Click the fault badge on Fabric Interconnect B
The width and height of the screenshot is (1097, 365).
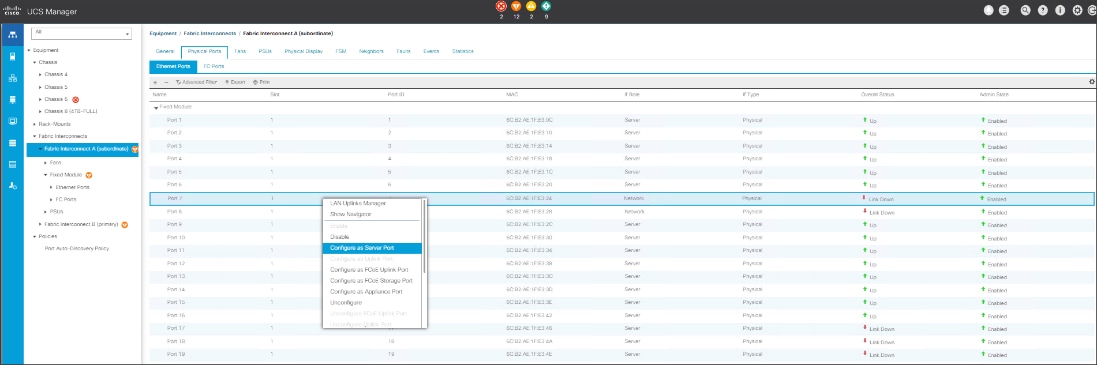click(x=125, y=224)
